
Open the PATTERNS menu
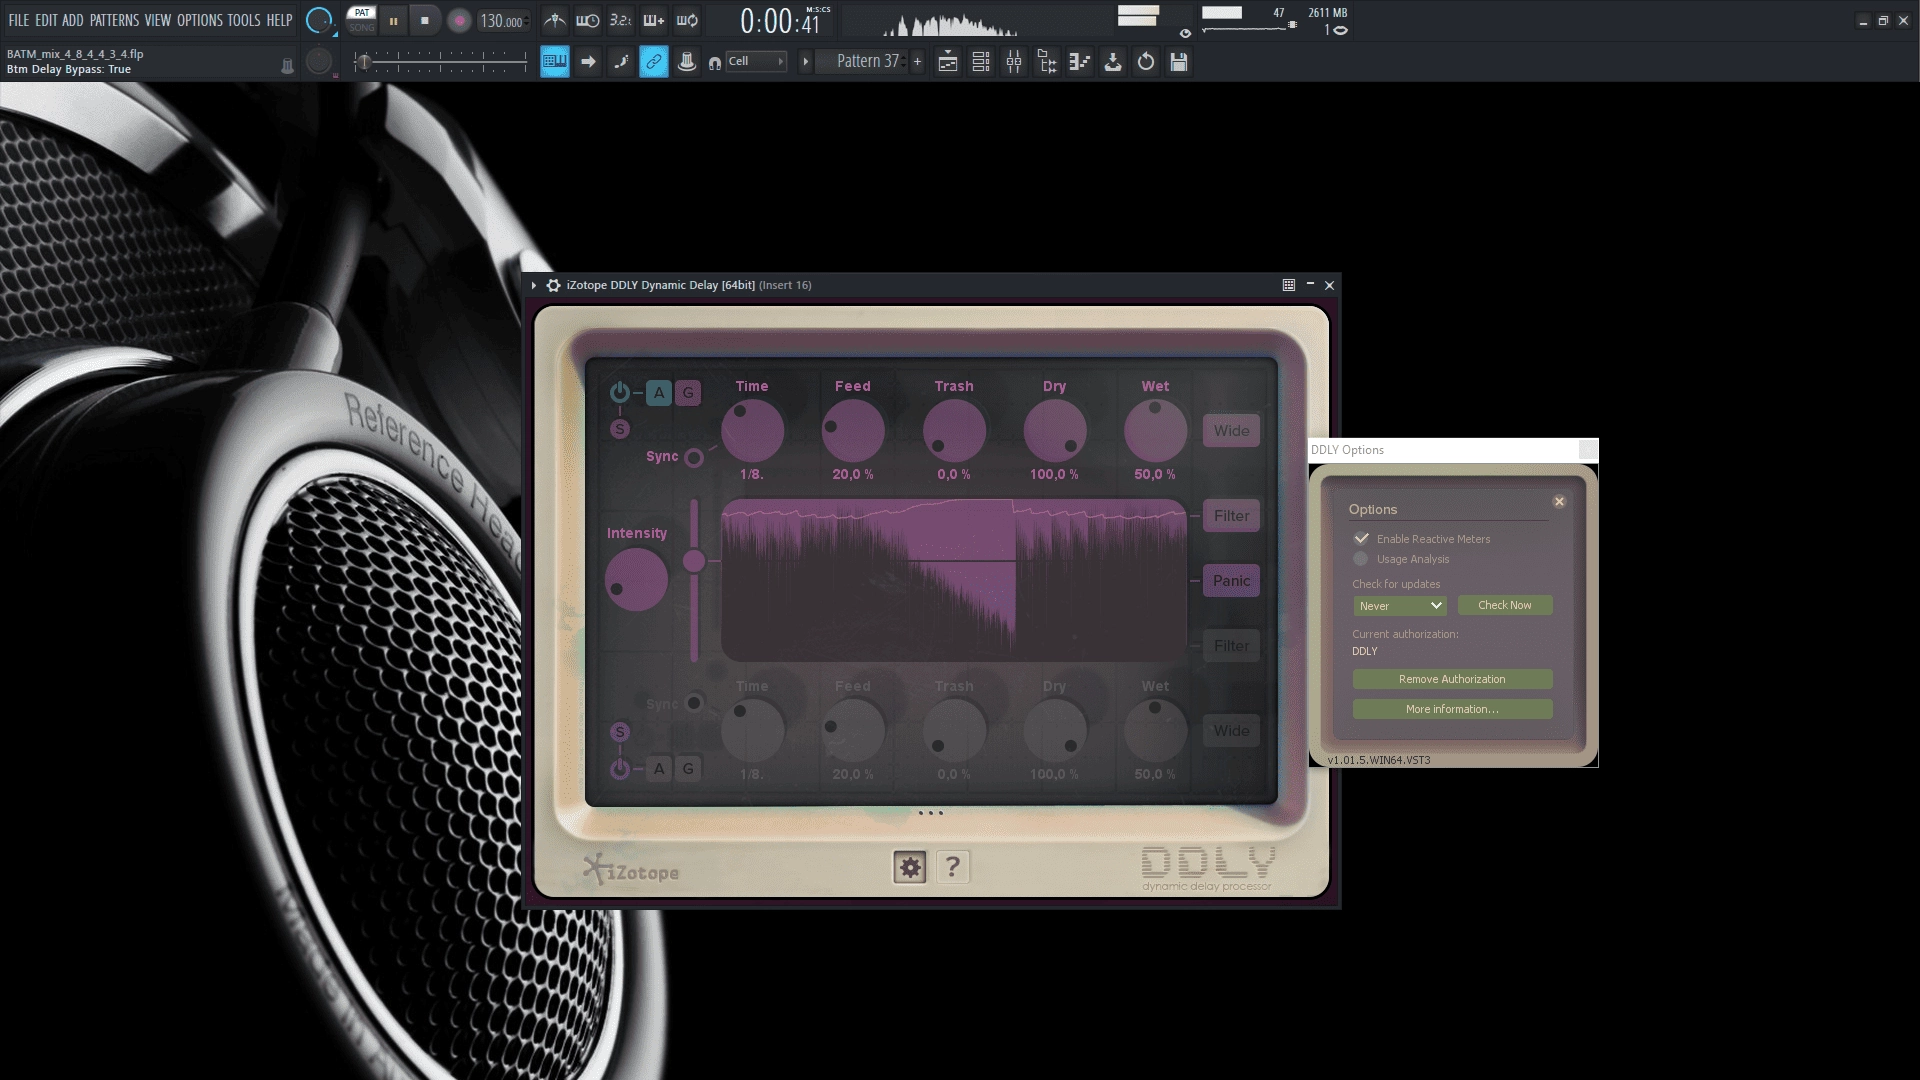point(114,20)
